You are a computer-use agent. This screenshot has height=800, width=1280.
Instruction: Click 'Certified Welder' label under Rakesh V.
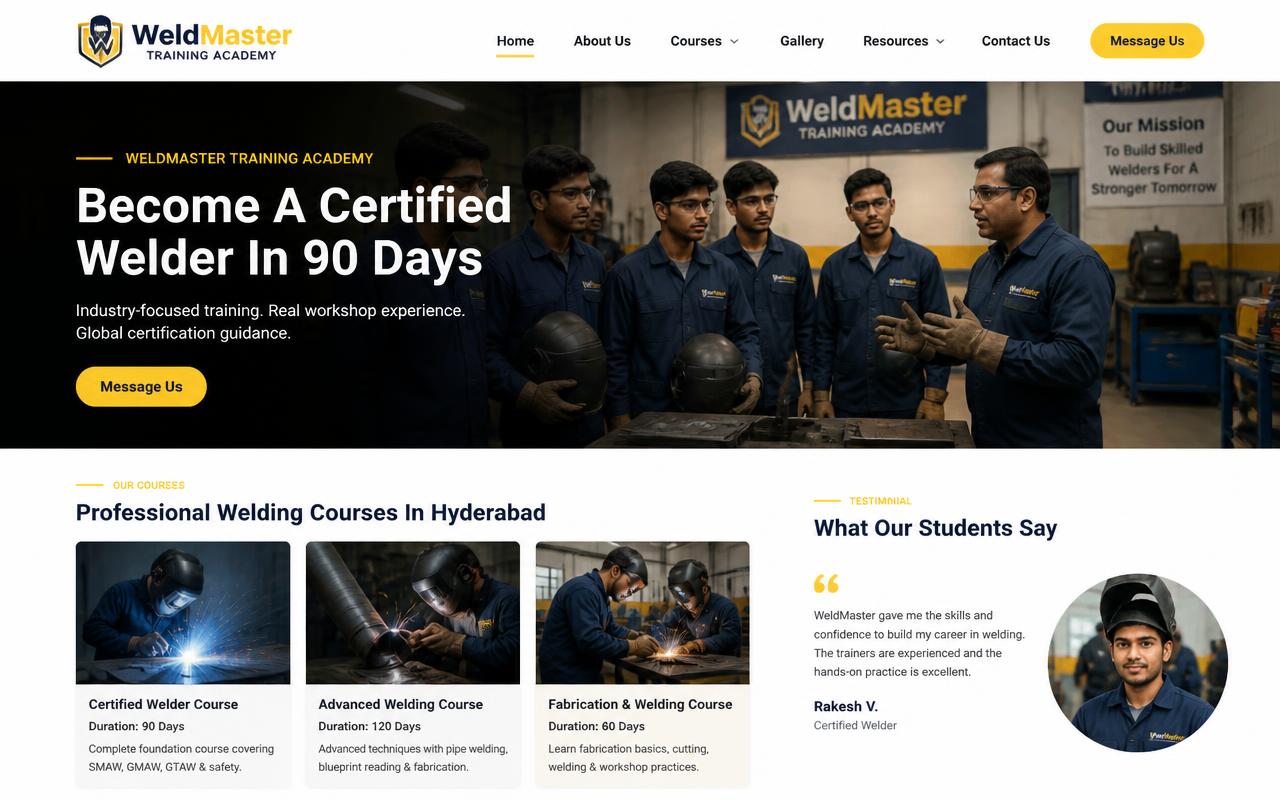click(x=855, y=725)
